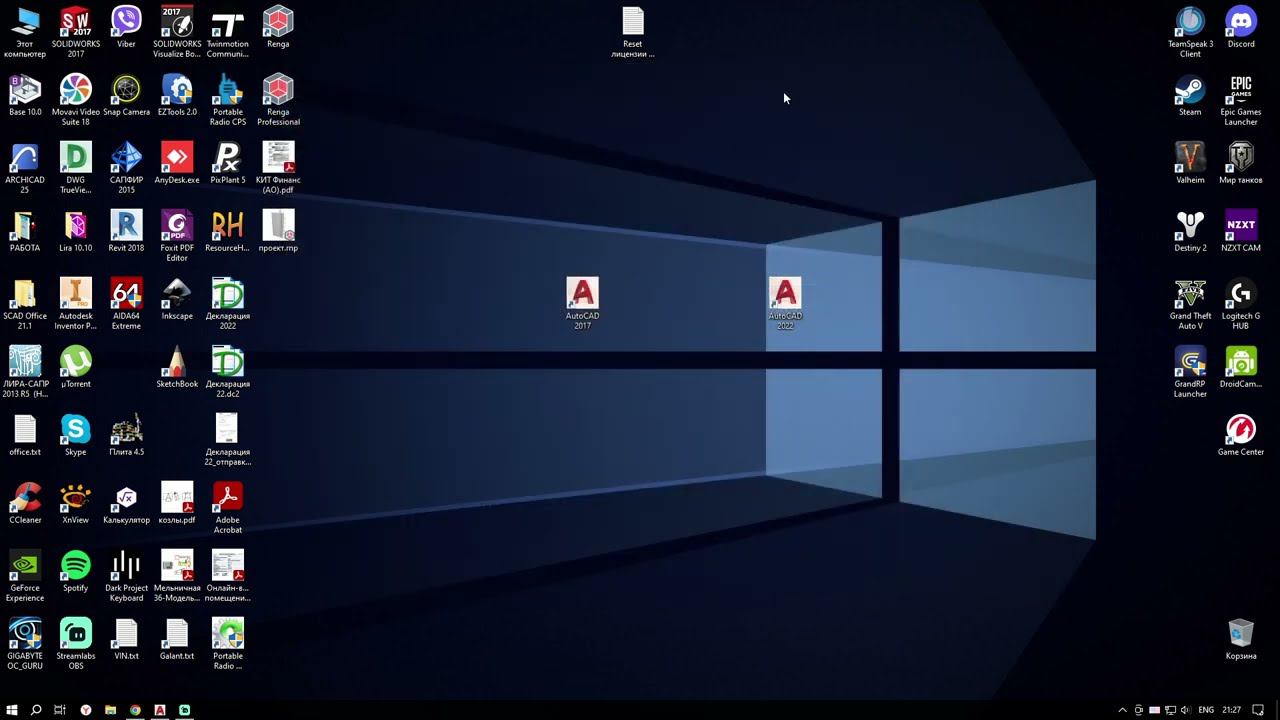Open the notification center
This screenshot has width=1280, height=720.
1258,710
